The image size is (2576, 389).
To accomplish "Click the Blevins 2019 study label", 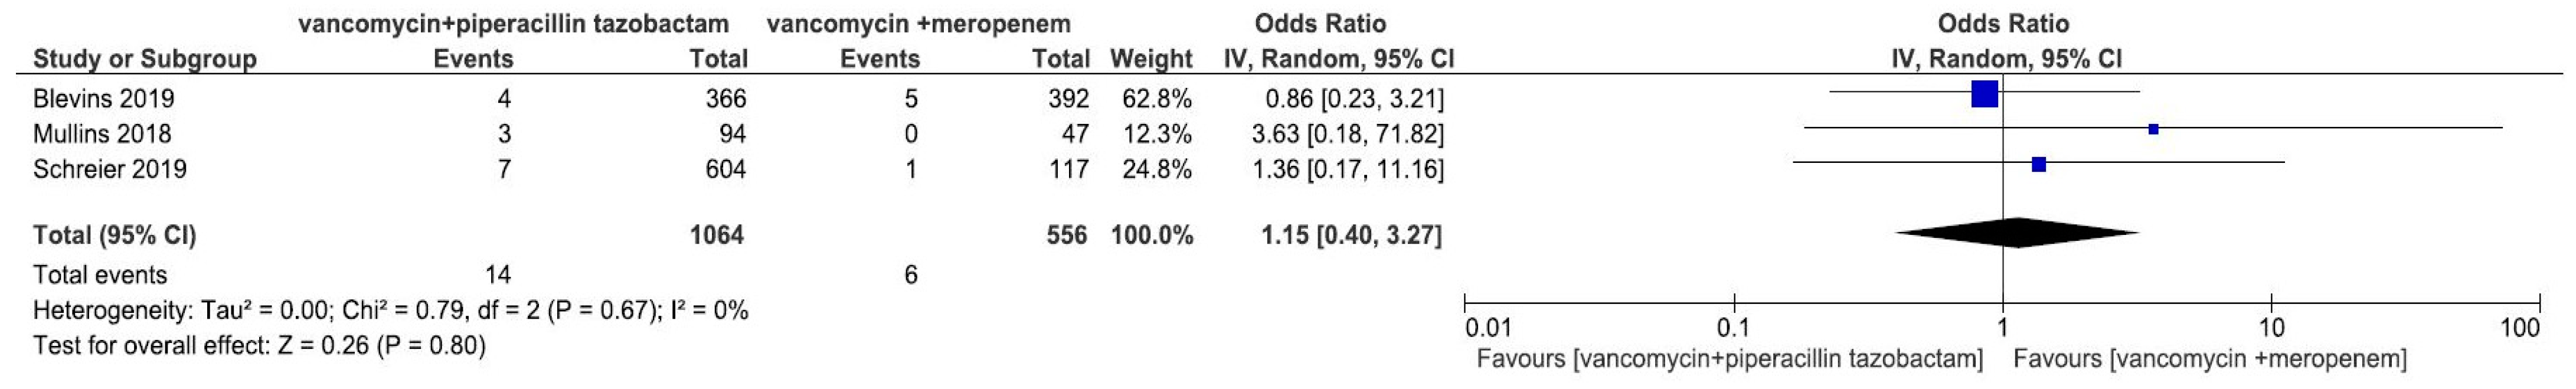I will (x=103, y=99).
